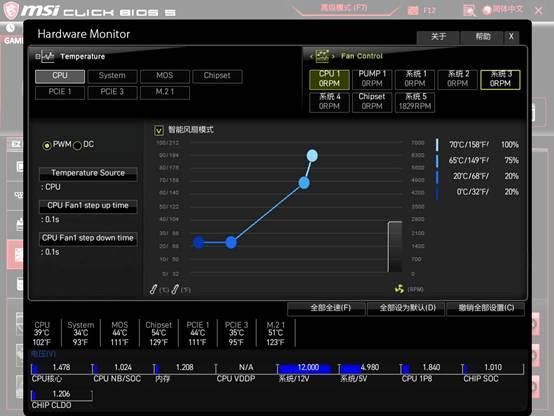Select the M.2 1 temperature tab
Image resolution: width=554 pixels, height=416 pixels.
[x=165, y=92]
